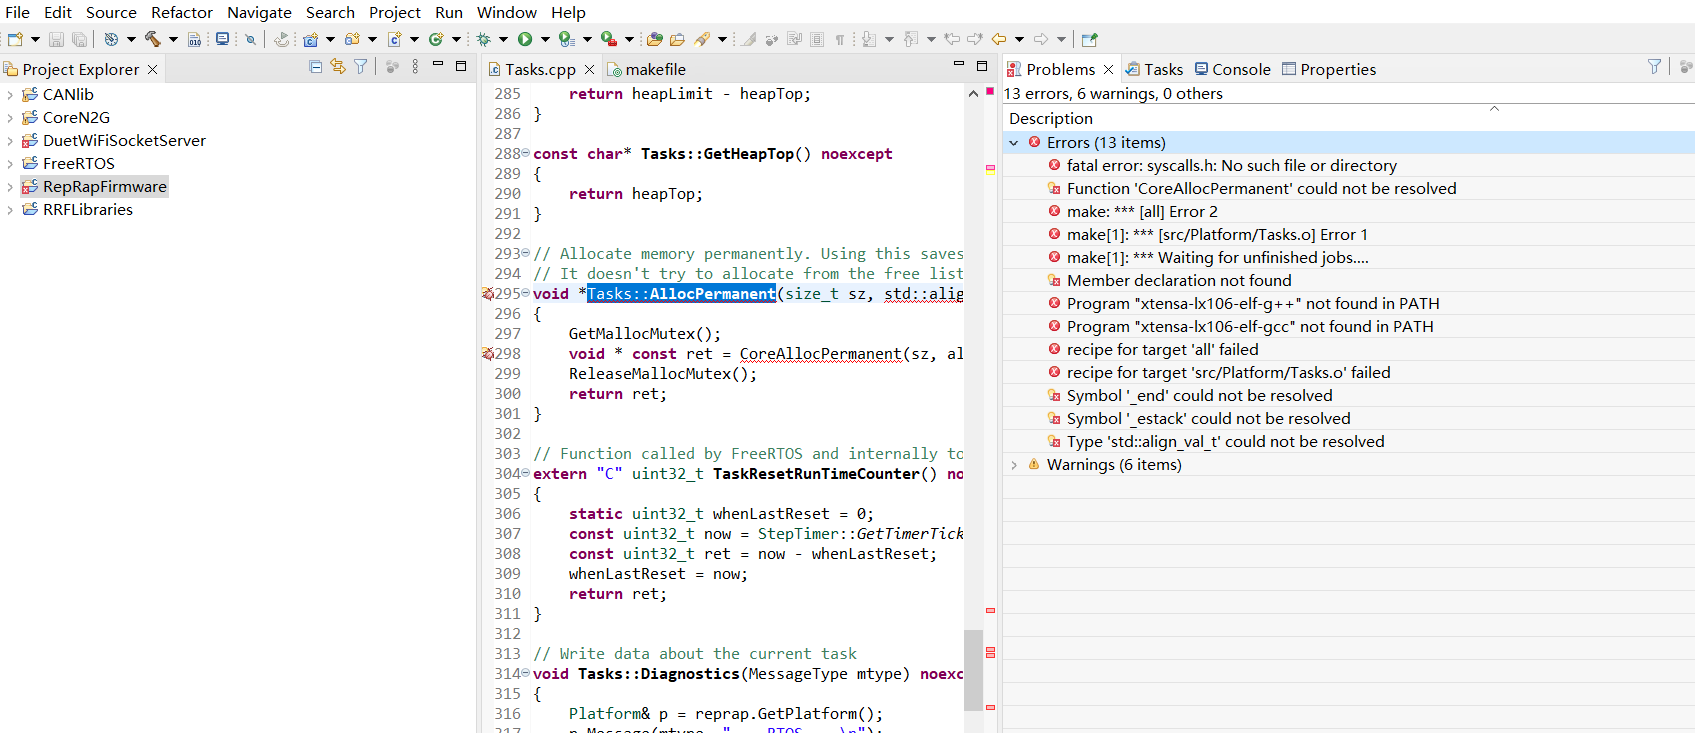The height and width of the screenshot is (733, 1695).
Task: Open the Build hammer dropdown arrow
Action: (173, 39)
